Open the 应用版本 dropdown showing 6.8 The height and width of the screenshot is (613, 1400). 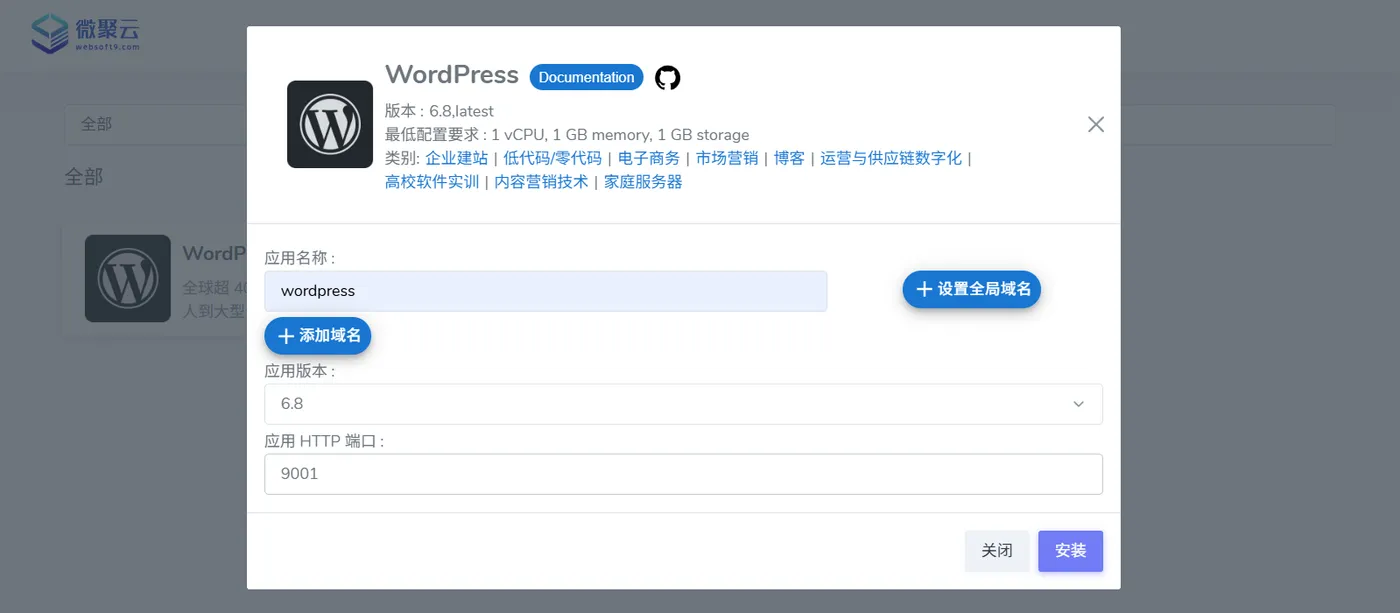click(684, 404)
